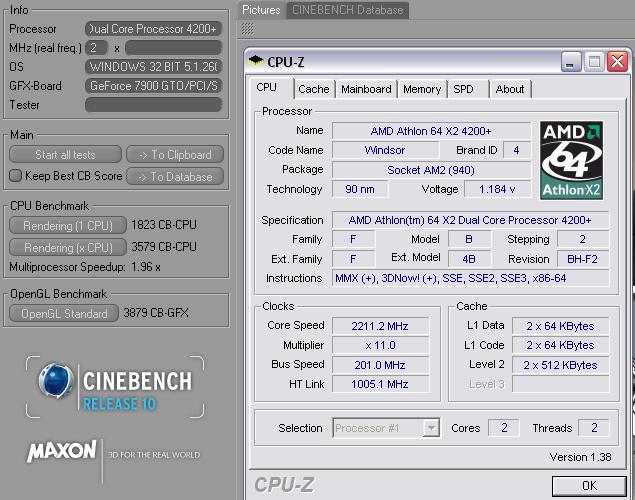
Task: Click the Tester input field
Action: [x=153, y=105]
